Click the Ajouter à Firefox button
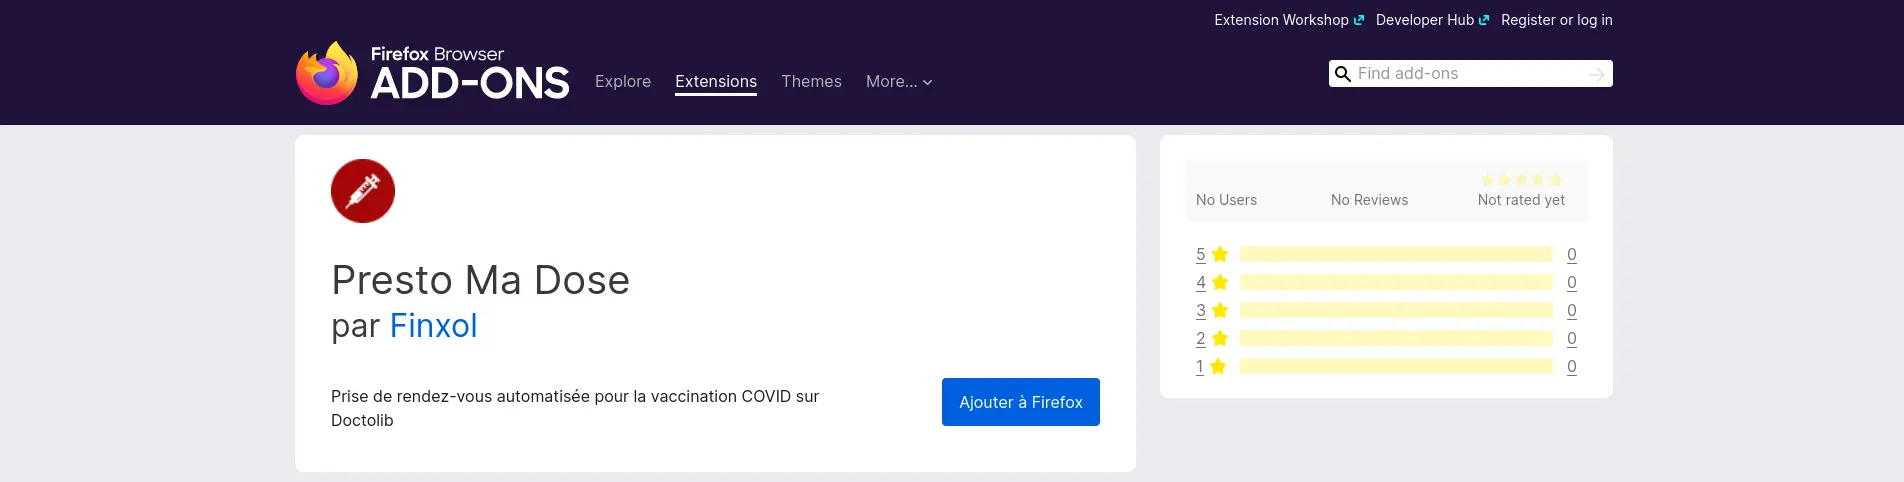1904x482 pixels. coord(1021,402)
